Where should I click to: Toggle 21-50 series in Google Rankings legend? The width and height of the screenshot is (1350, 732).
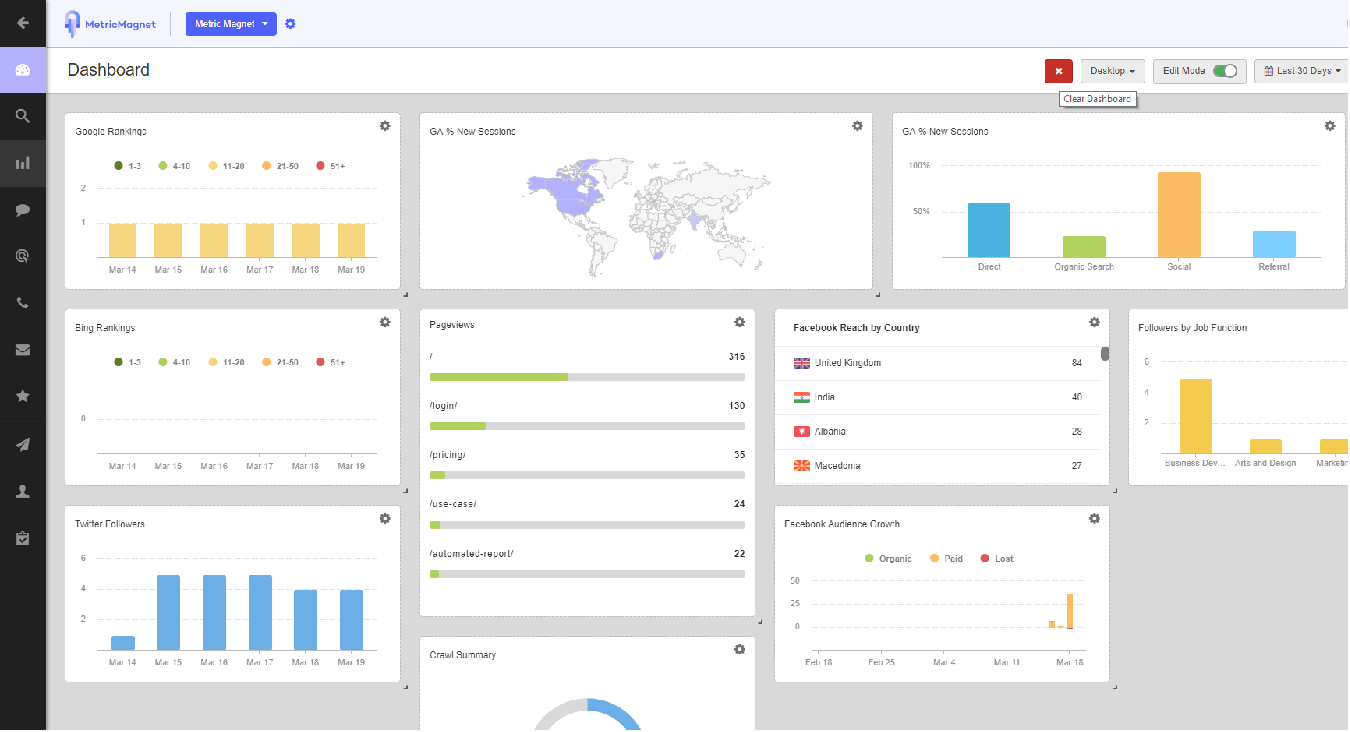pyautogui.click(x=280, y=165)
